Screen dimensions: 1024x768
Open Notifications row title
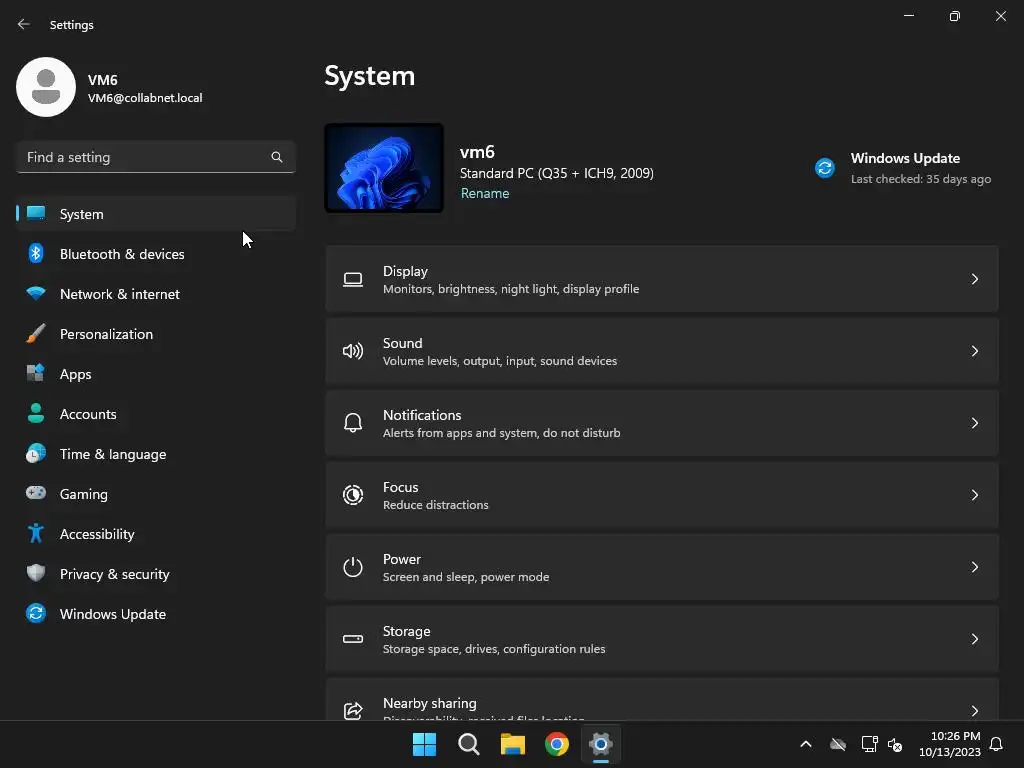pos(422,415)
